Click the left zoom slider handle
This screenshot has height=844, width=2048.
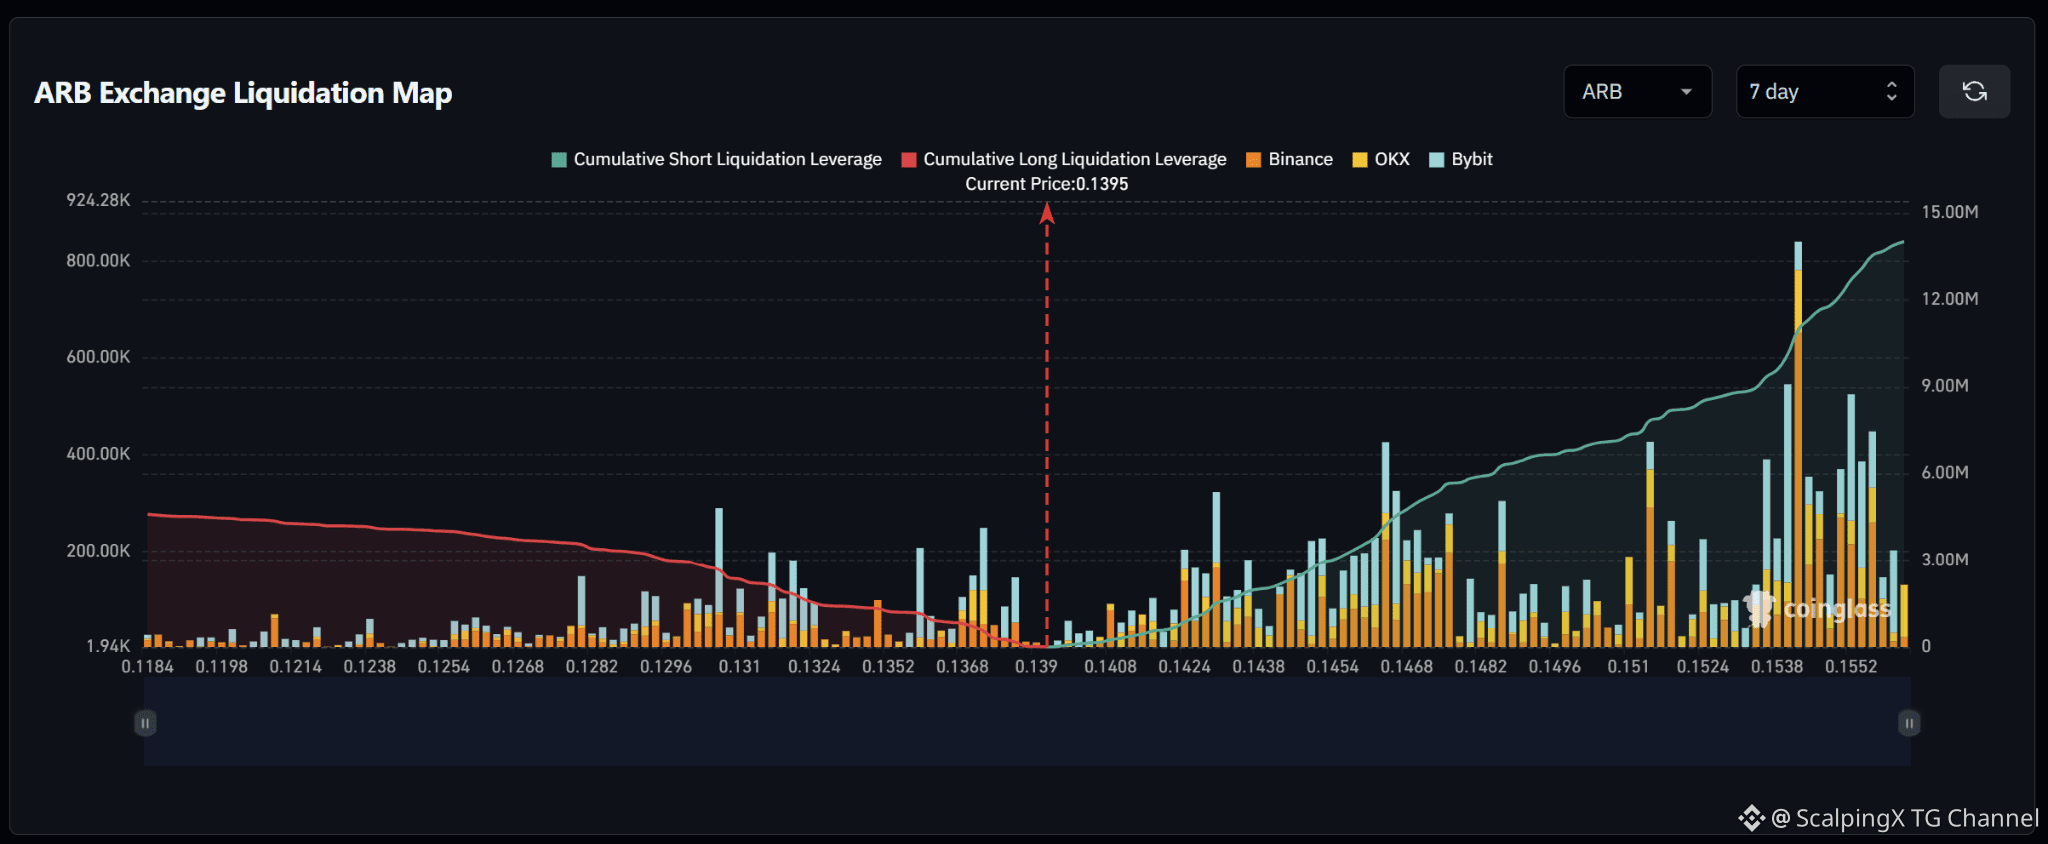(145, 723)
